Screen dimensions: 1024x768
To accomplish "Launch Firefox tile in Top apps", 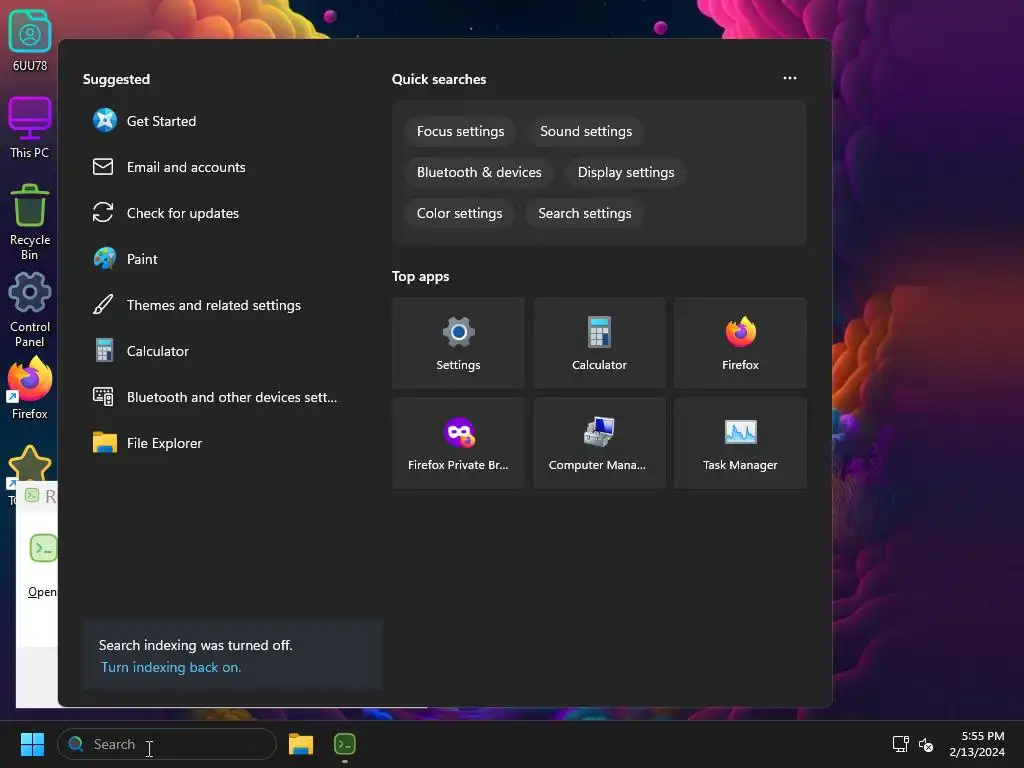I will coord(741,344).
